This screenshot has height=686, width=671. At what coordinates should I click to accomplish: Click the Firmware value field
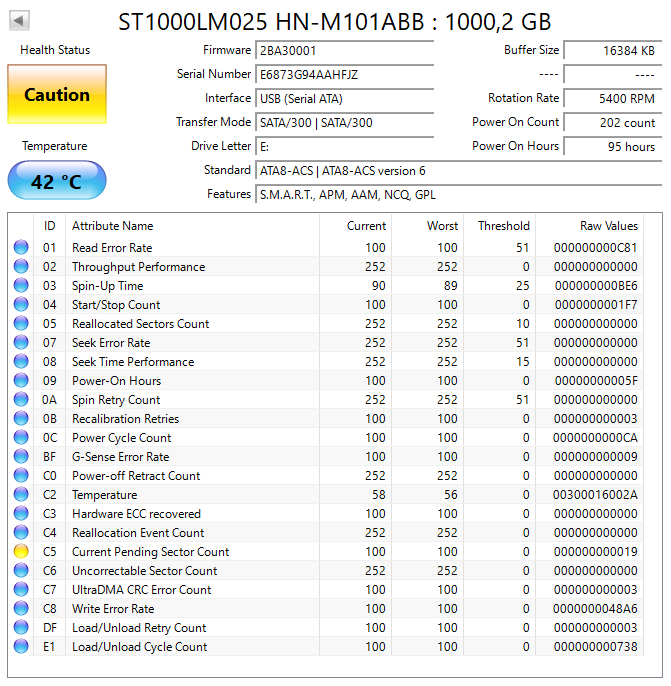344,50
